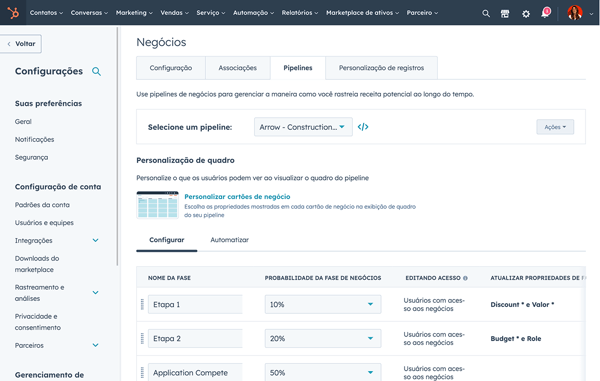
Task: Open the marketplace storefront icon
Action: 505,14
